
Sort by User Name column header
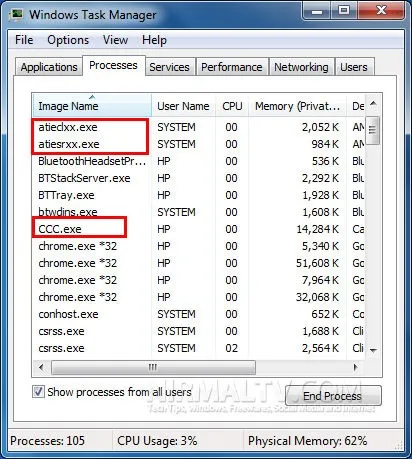183,106
